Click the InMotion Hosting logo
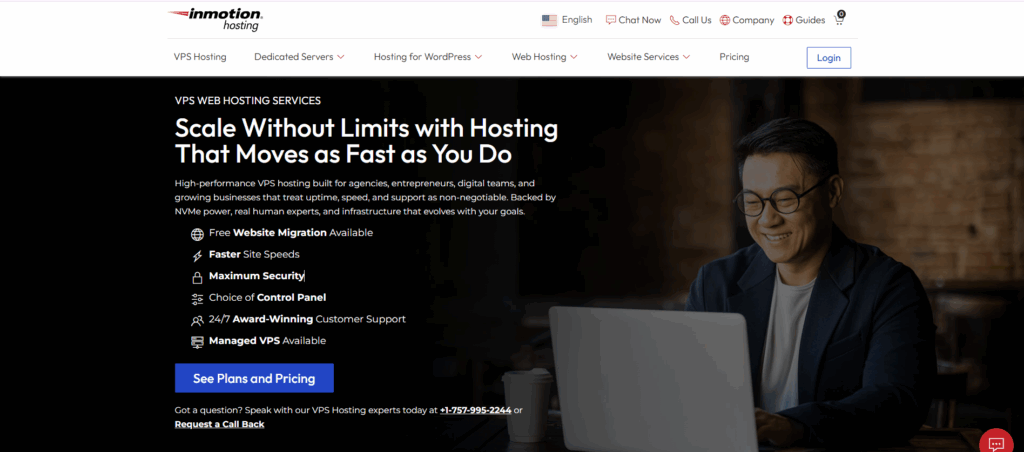1024x452 pixels. pyautogui.click(x=215, y=20)
